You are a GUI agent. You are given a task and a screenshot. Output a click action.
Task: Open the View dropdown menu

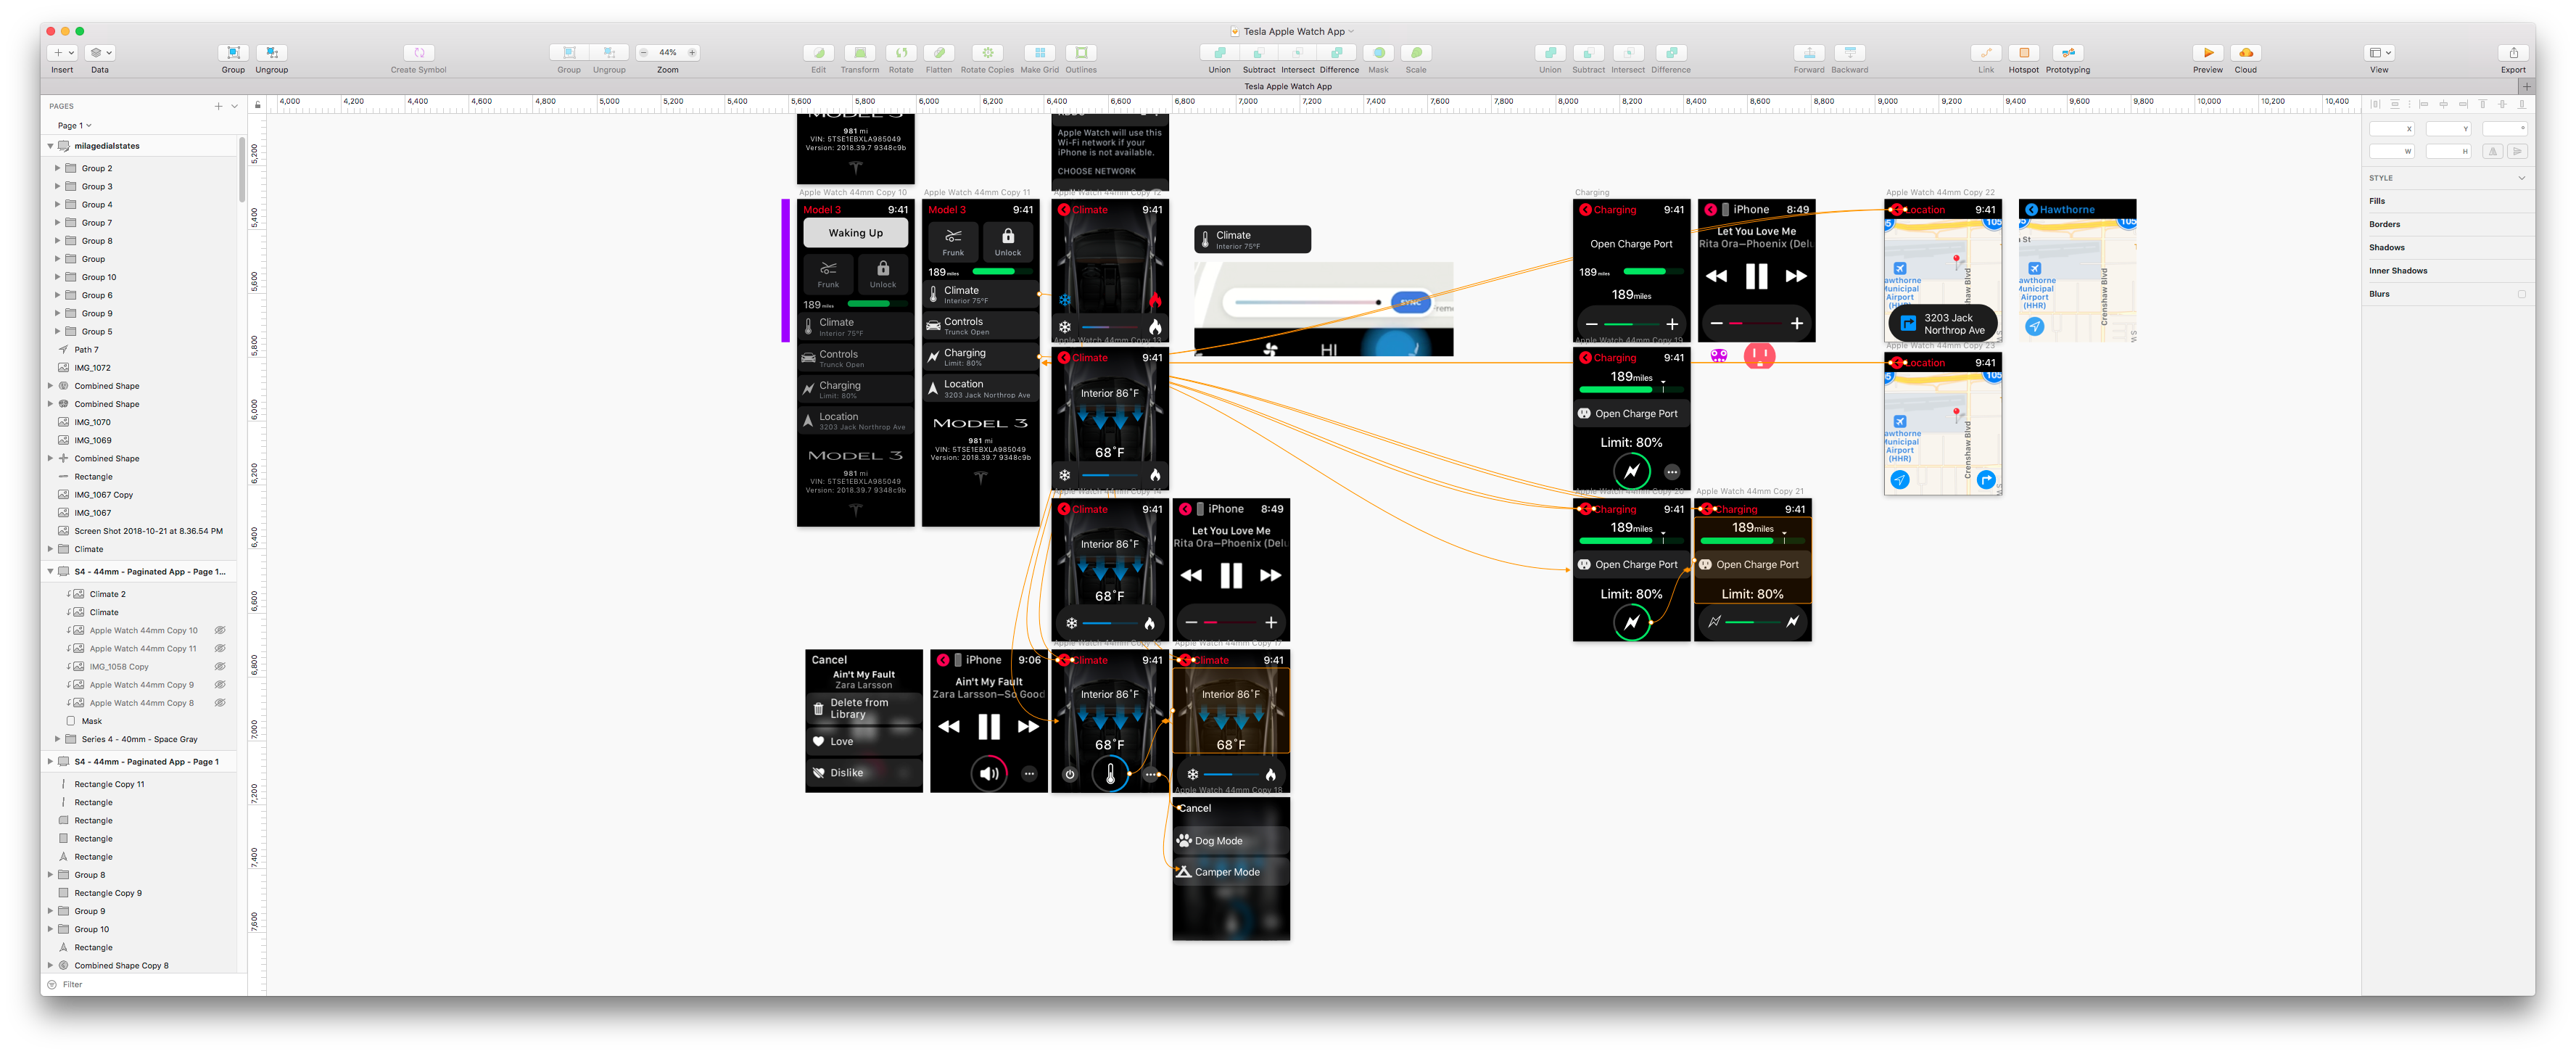[2379, 53]
